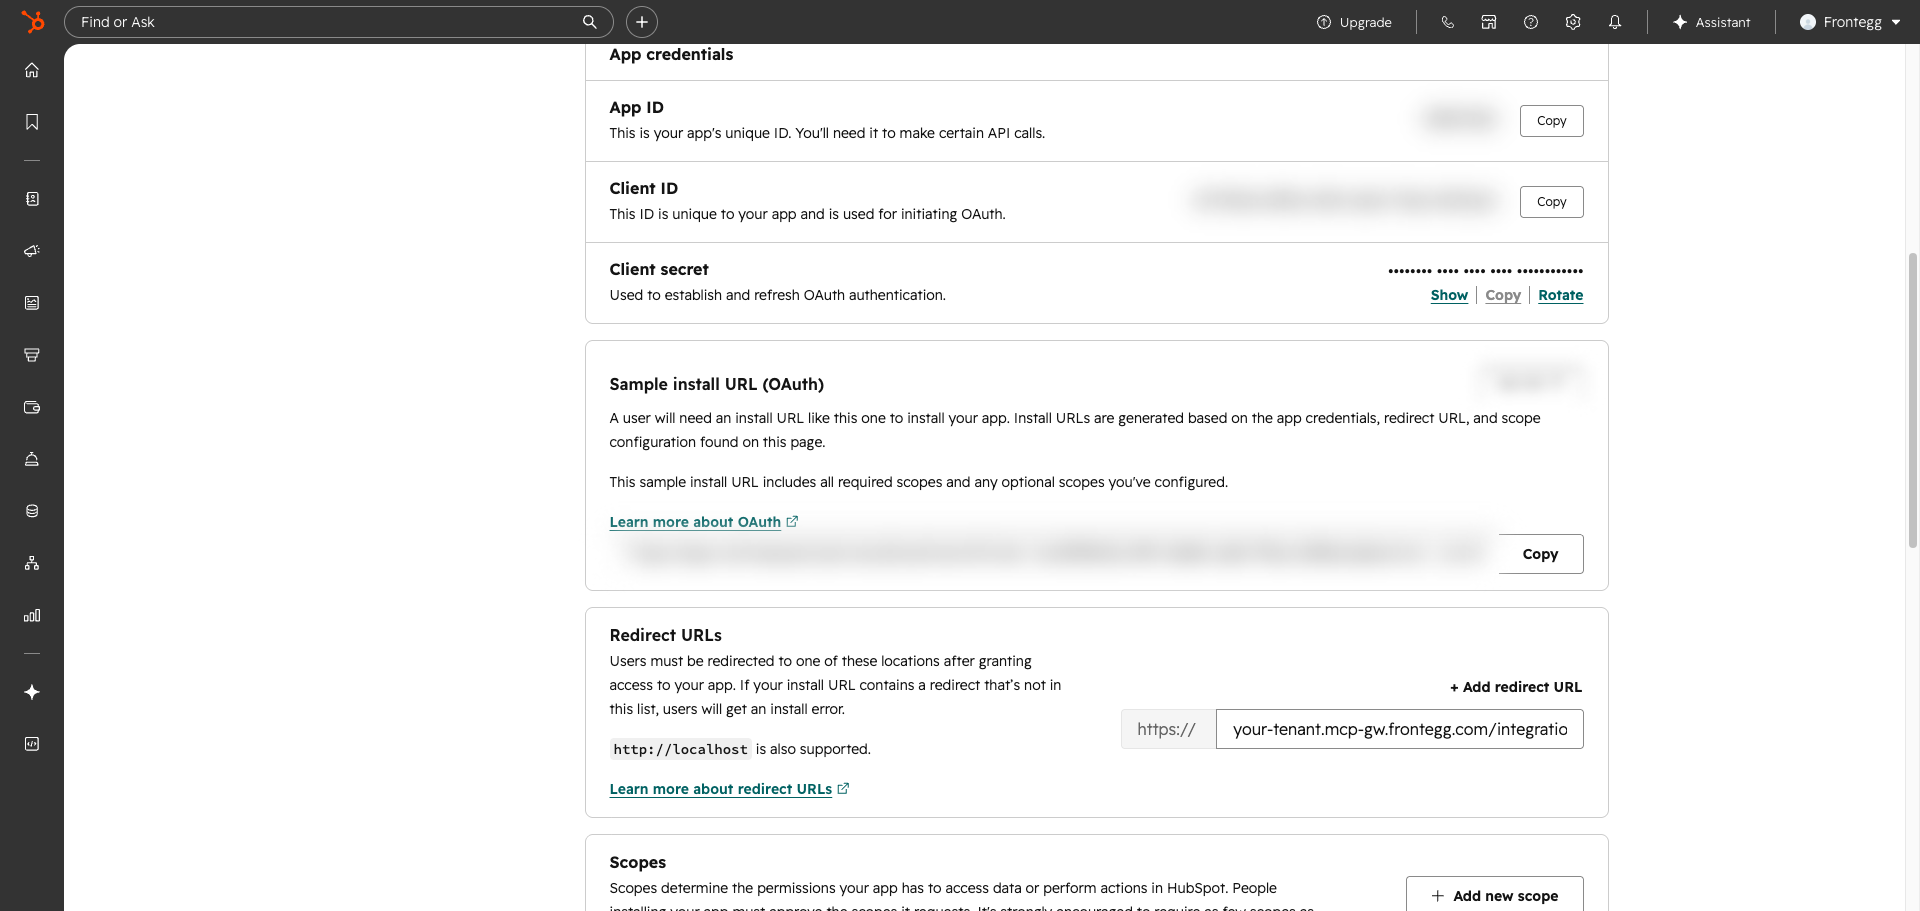Open the calling phone icon
This screenshot has width=1920, height=911.
pos(1447,22)
